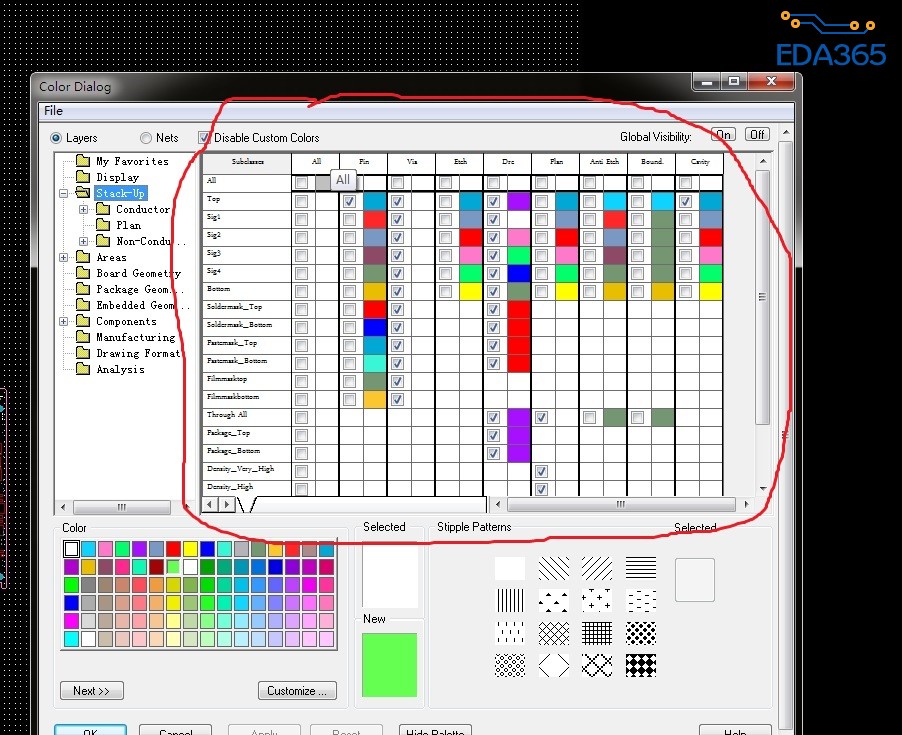Turn Global Visibility Off
Viewport: 902px width, 735px height.
tap(757, 135)
